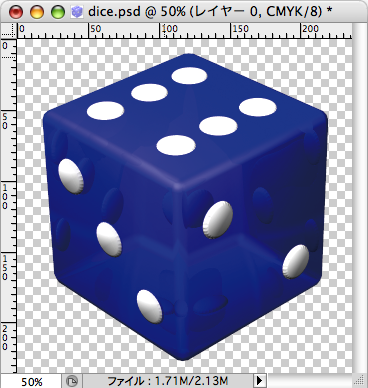Click the ruler origin corner box
368x388 pixels.
pyautogui.click(x=8, y=31)
